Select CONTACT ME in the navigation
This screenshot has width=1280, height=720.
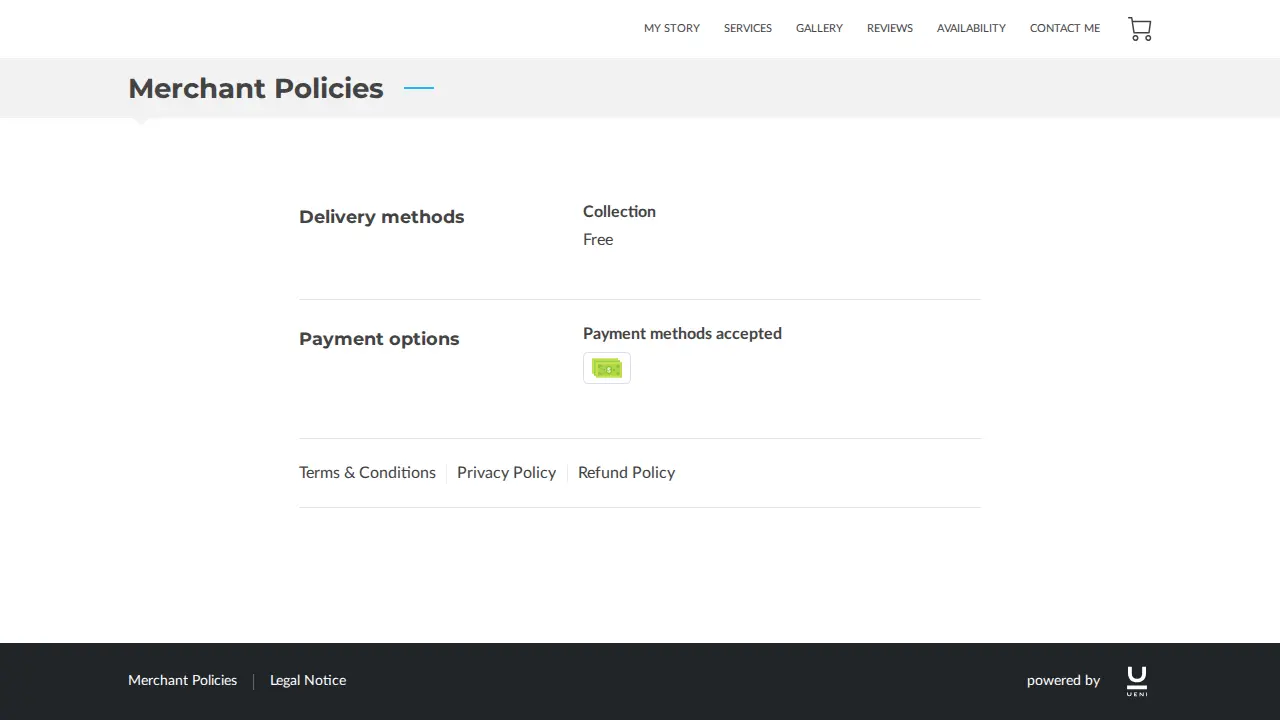[1065, 28]
